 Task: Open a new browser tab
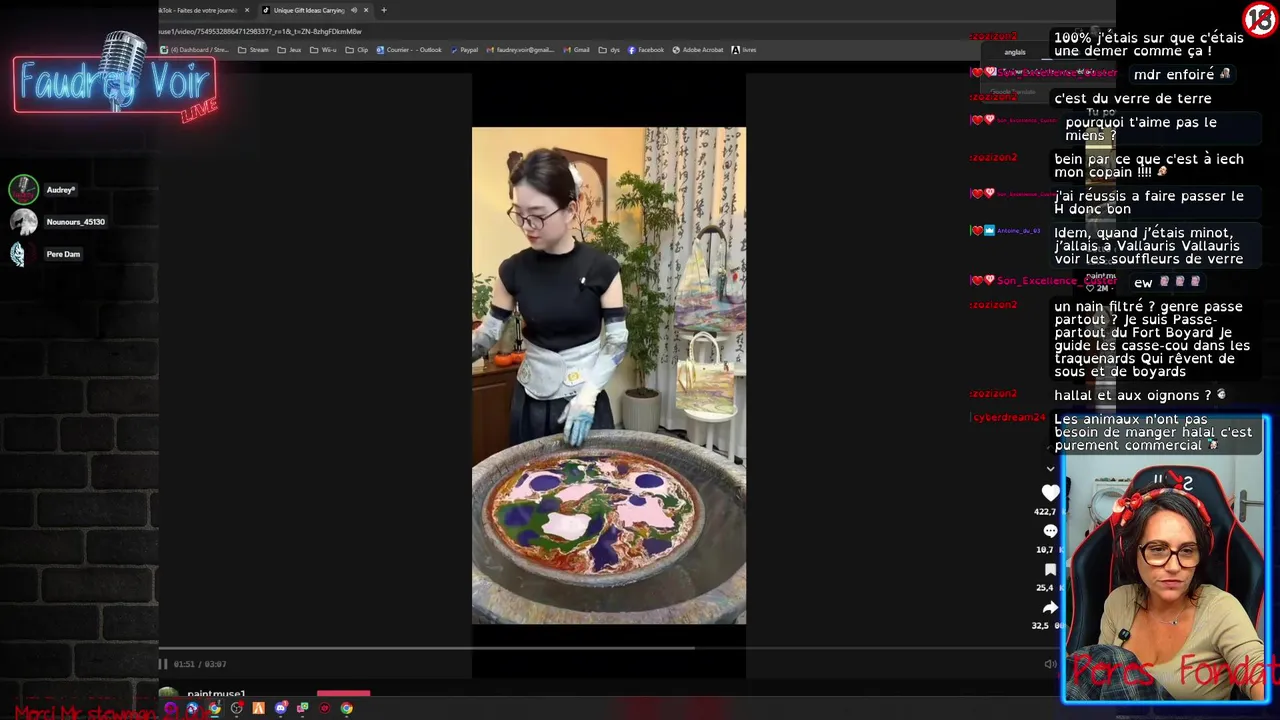(384, 10)
